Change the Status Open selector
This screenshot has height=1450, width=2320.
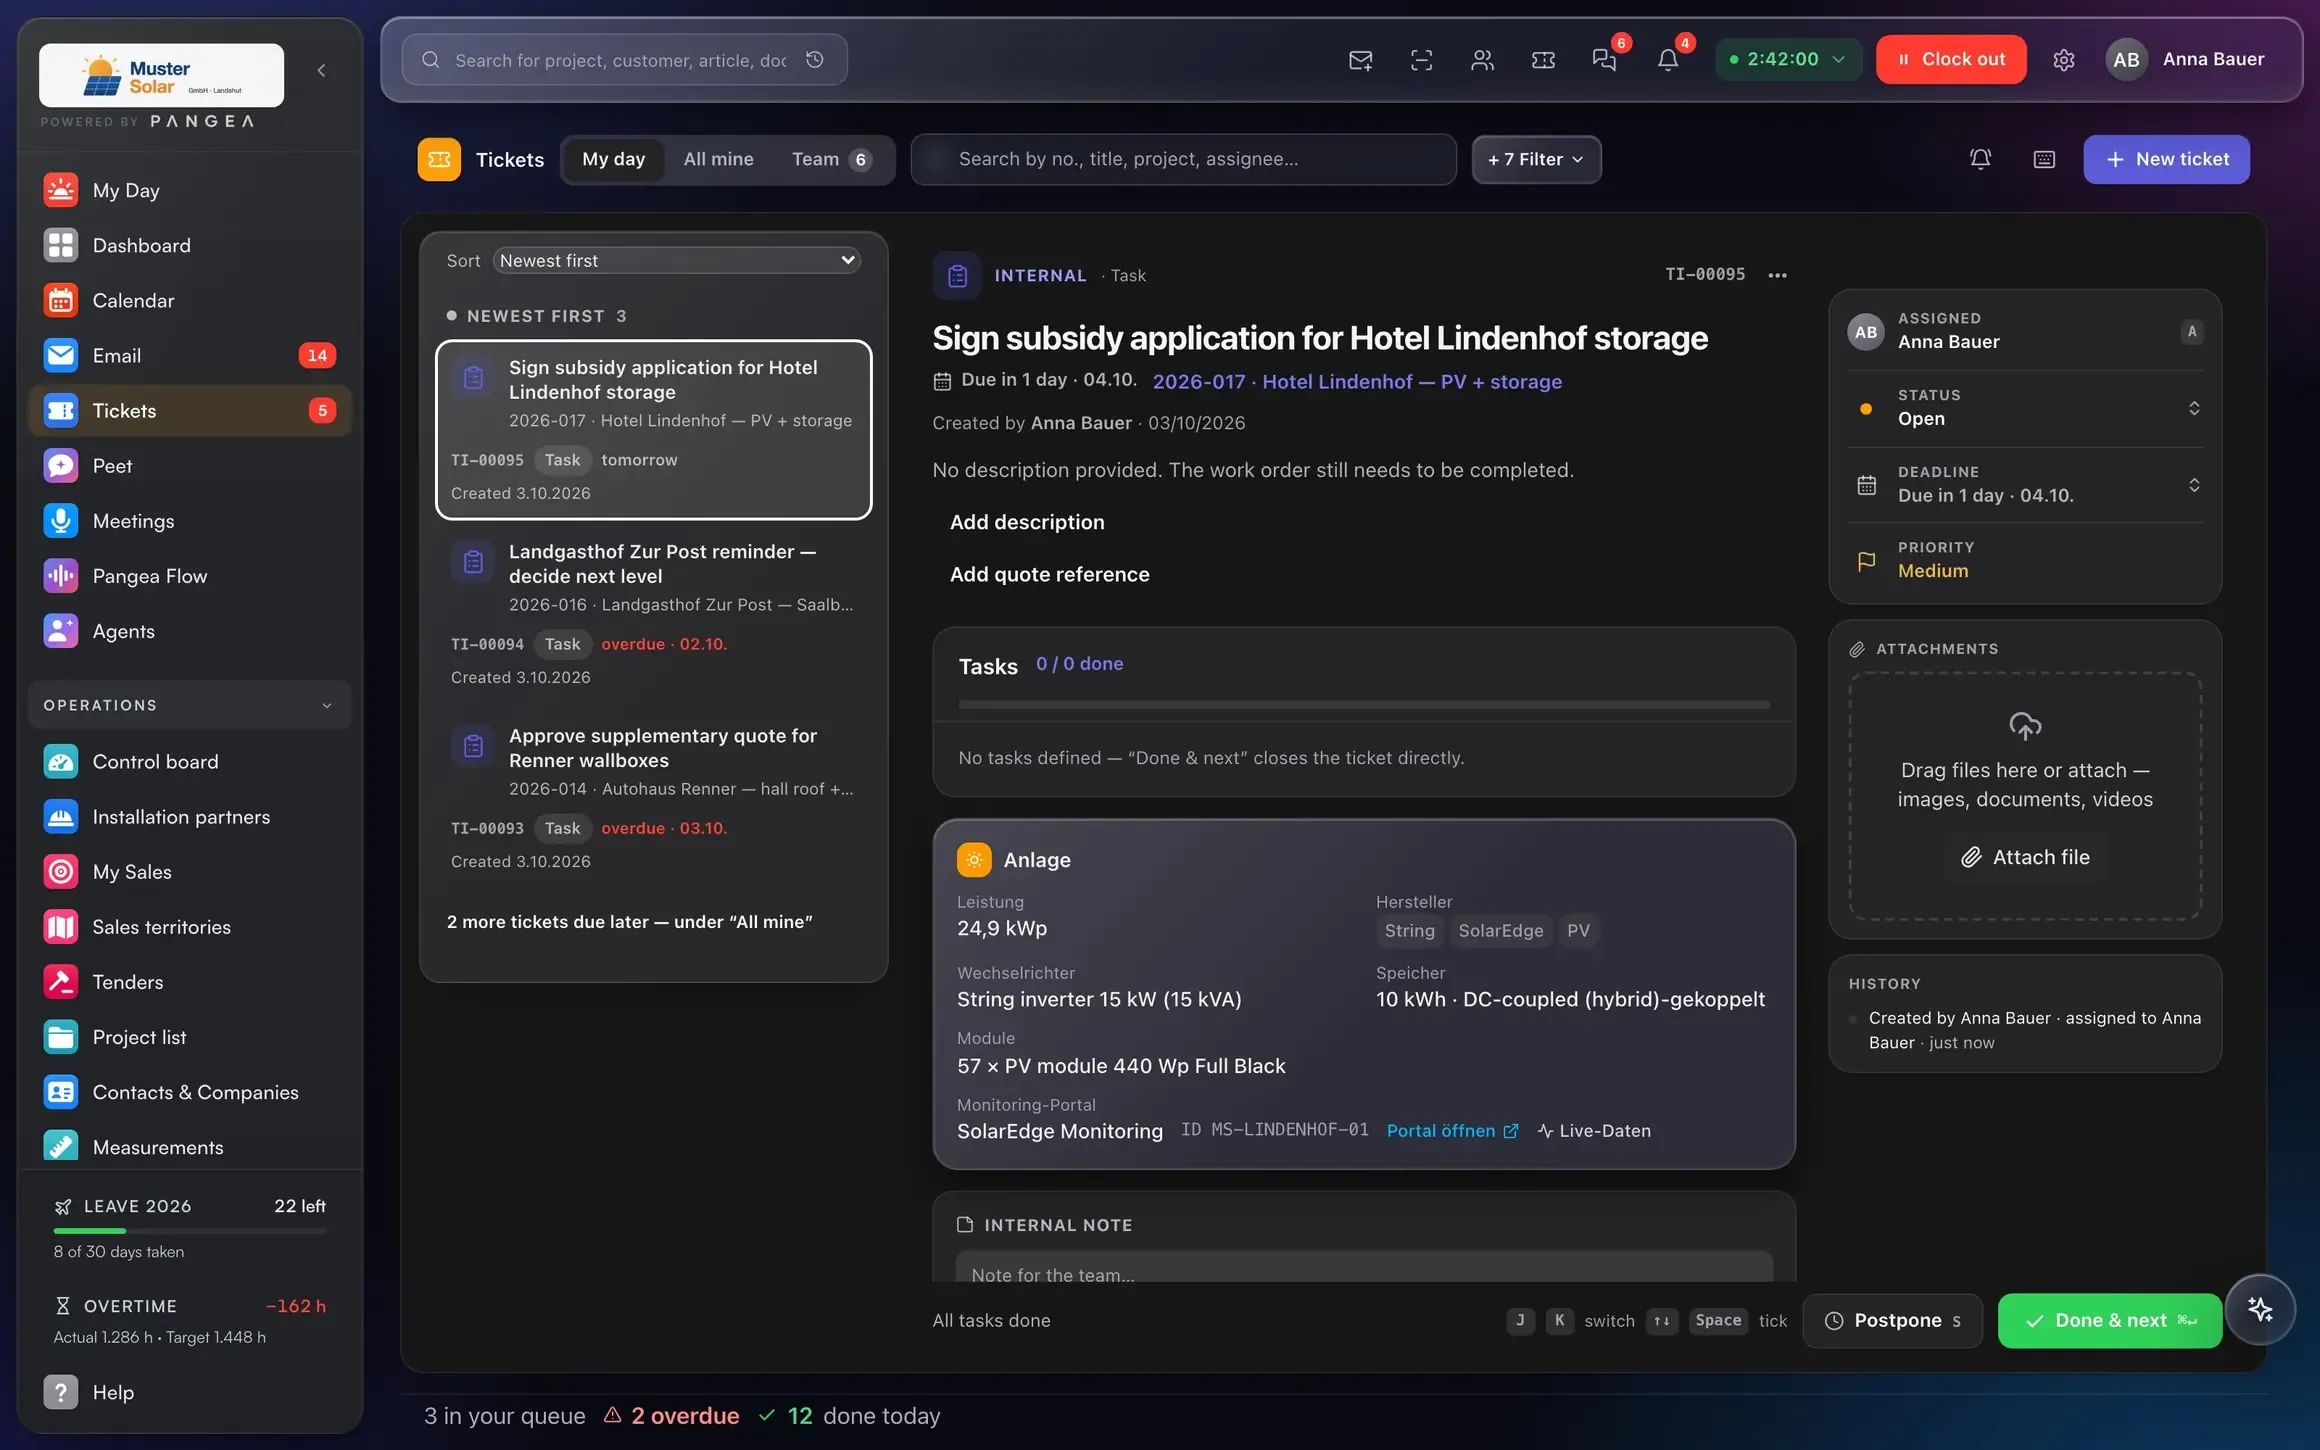[x=2025, y=408]
